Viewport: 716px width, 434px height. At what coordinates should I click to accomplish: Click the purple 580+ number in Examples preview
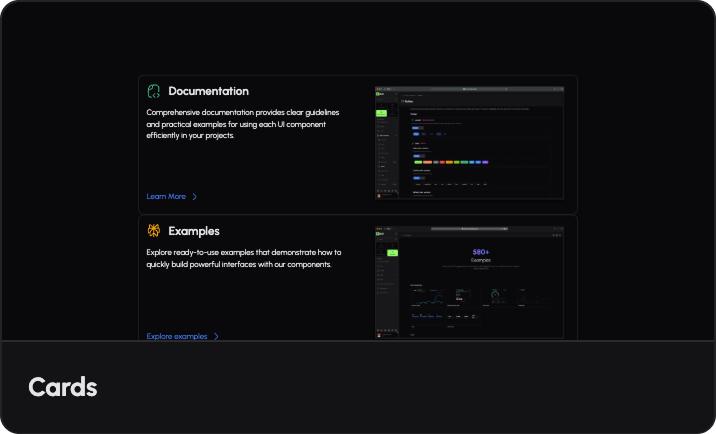pyautogui.click(x=481, y=252)
